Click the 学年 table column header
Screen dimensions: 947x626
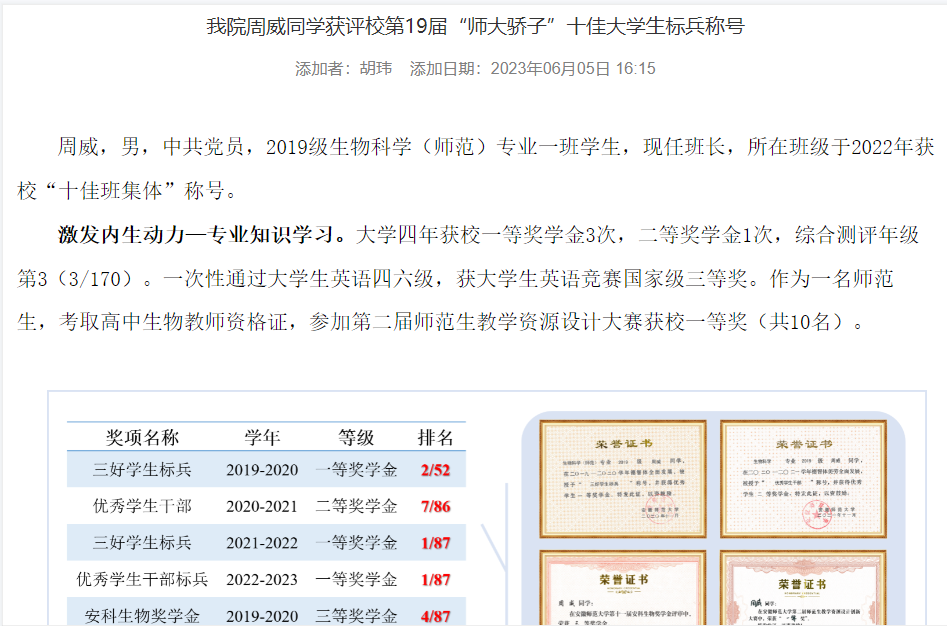pos(262,438)
